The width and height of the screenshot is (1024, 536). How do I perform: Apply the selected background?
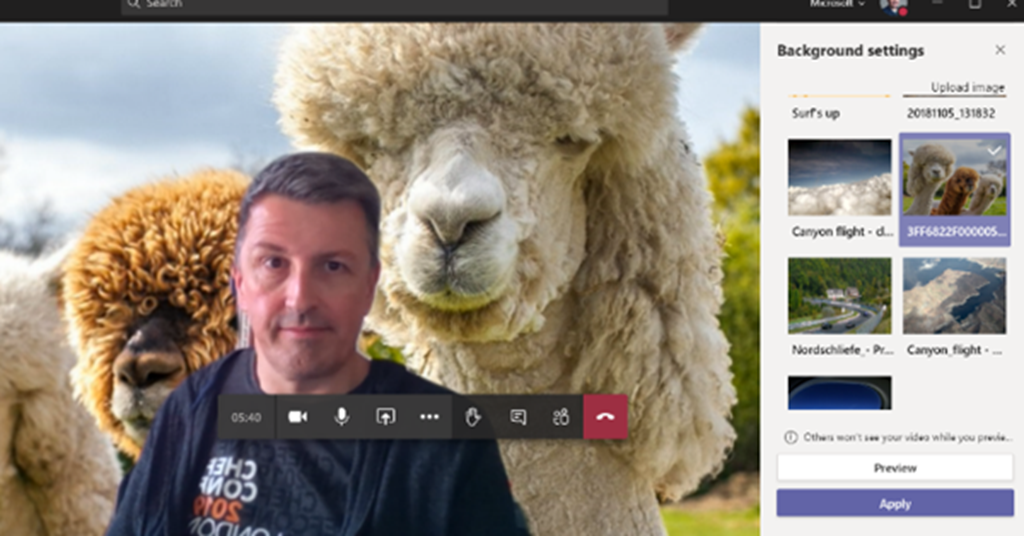(895, 504)
